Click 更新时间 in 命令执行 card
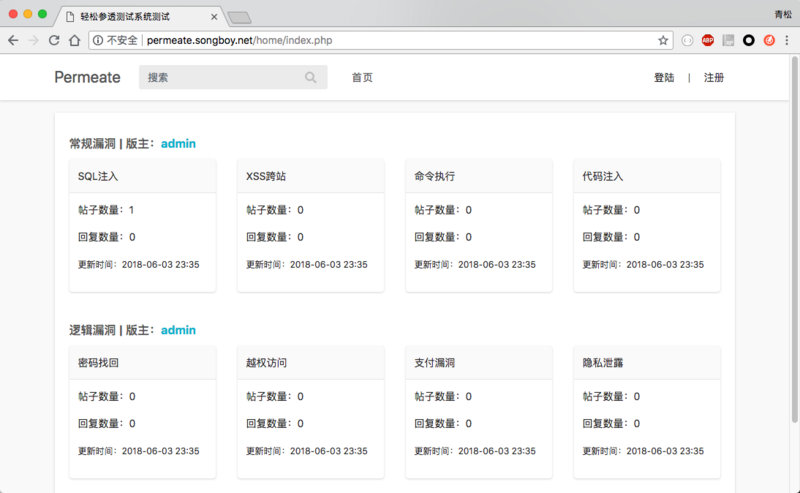Image resolution: width=800 pixels, height=493 pixels. click(475, 265)
